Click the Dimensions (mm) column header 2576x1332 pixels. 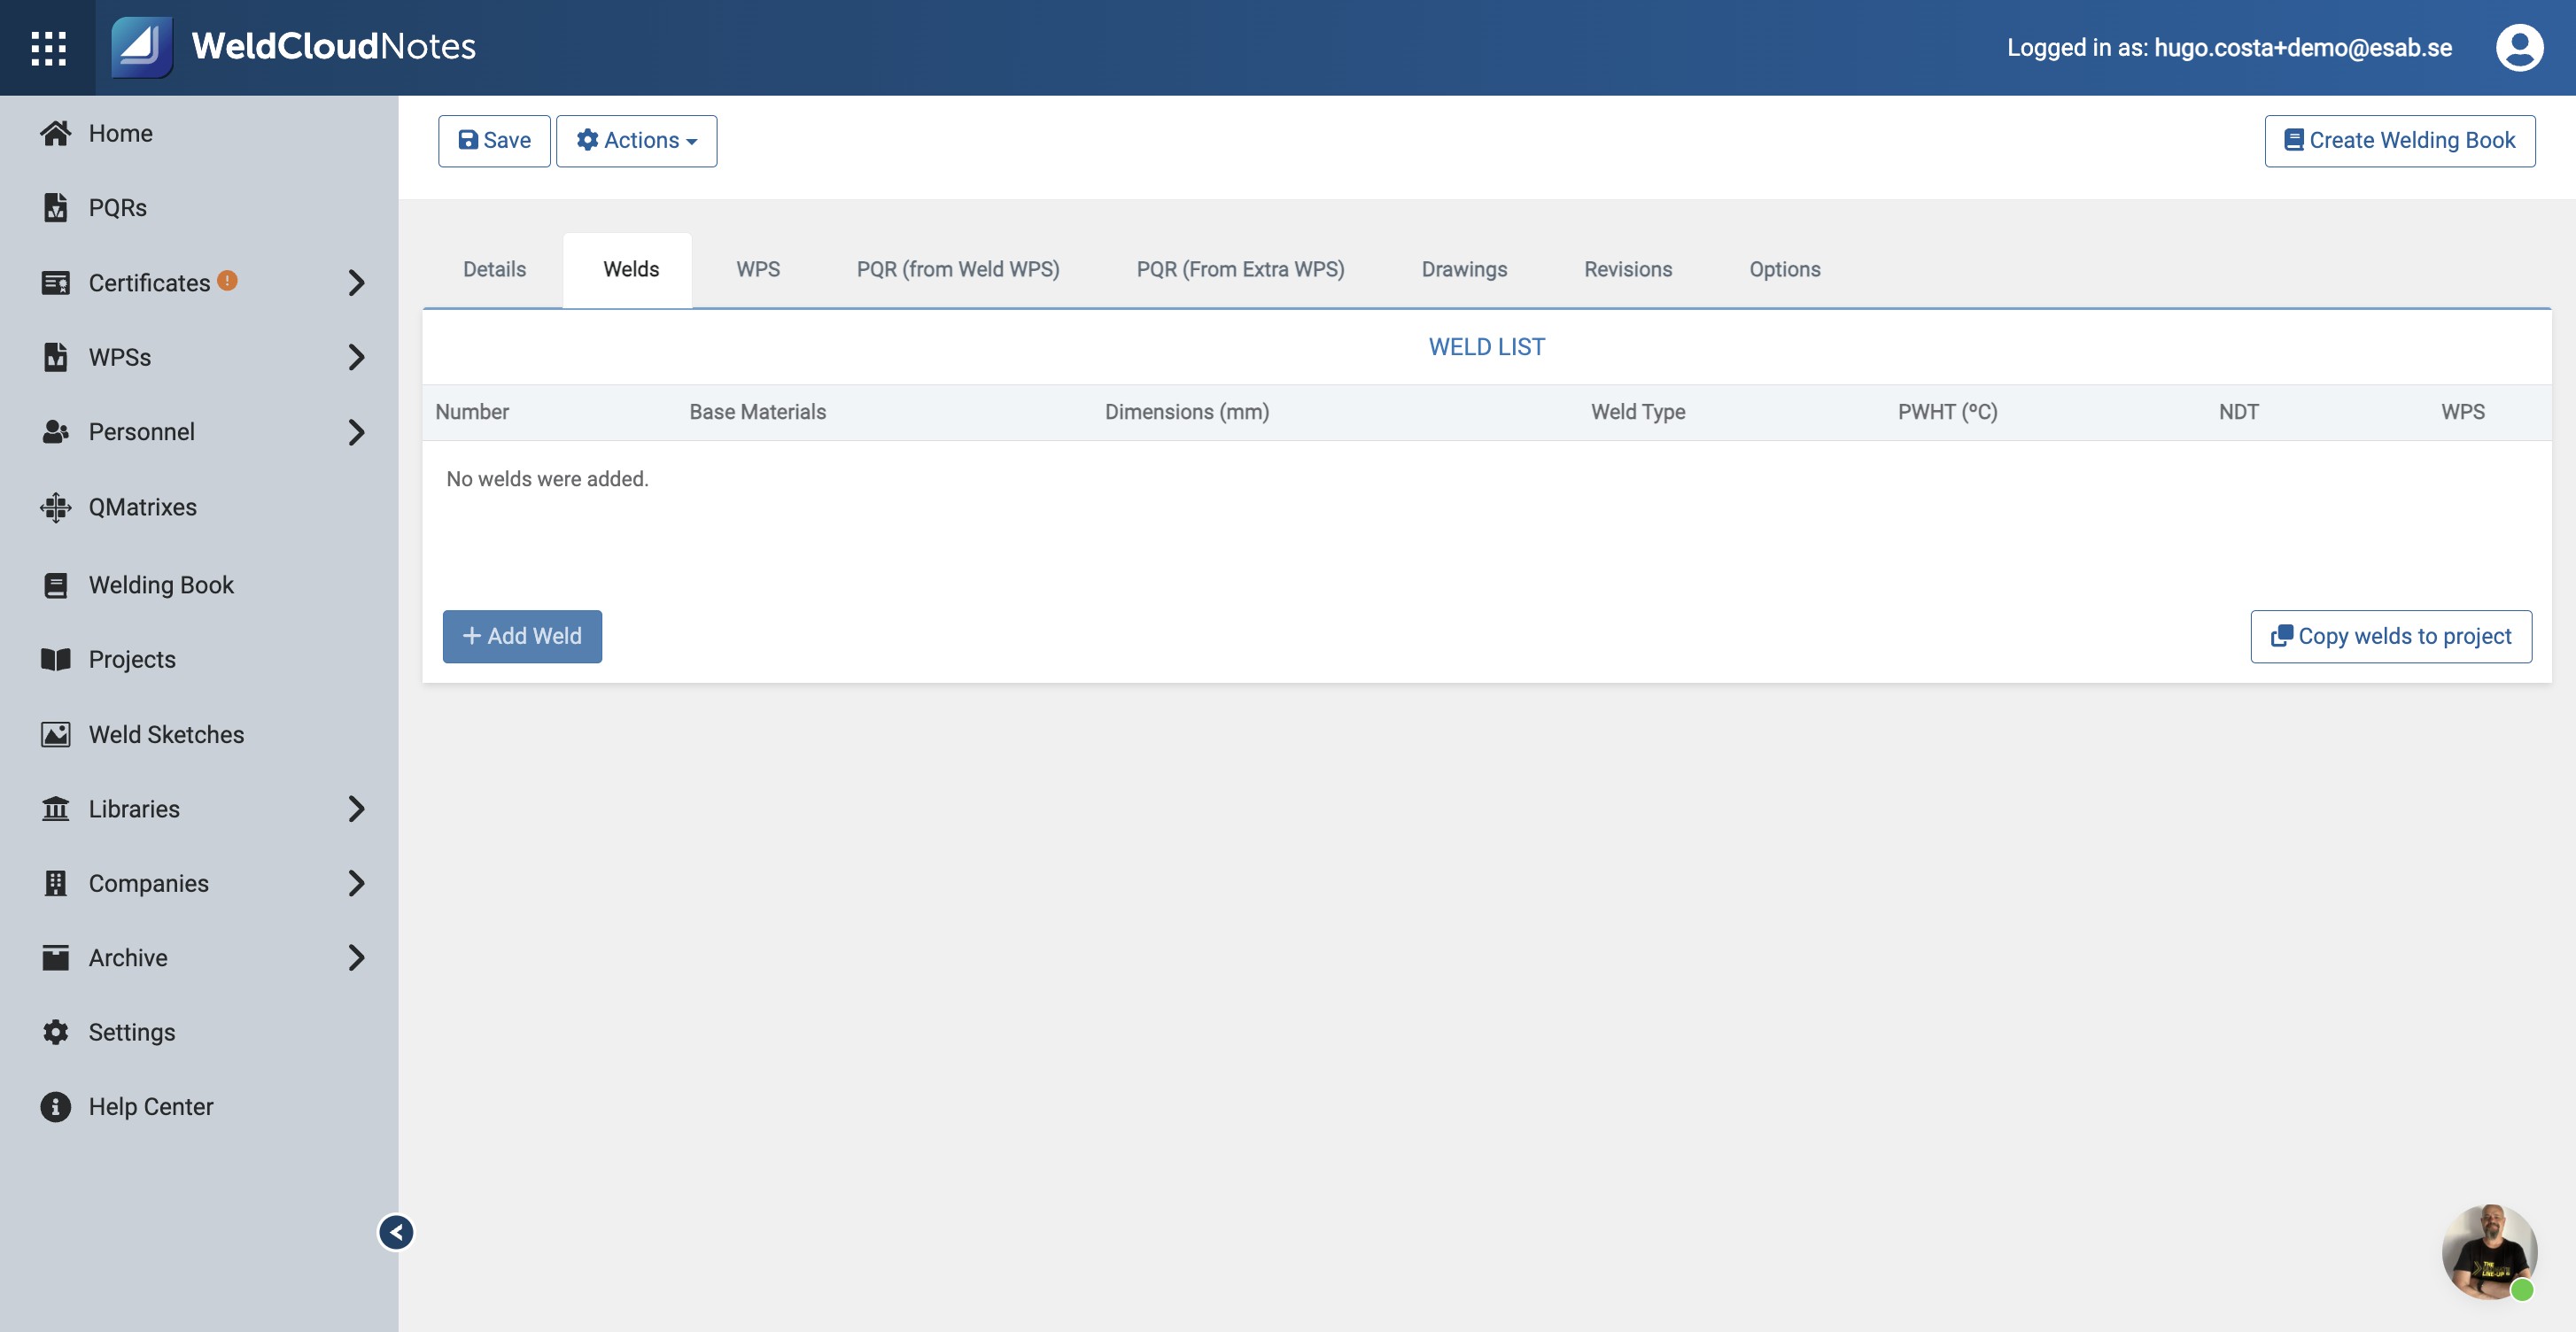pos(1186,412)
